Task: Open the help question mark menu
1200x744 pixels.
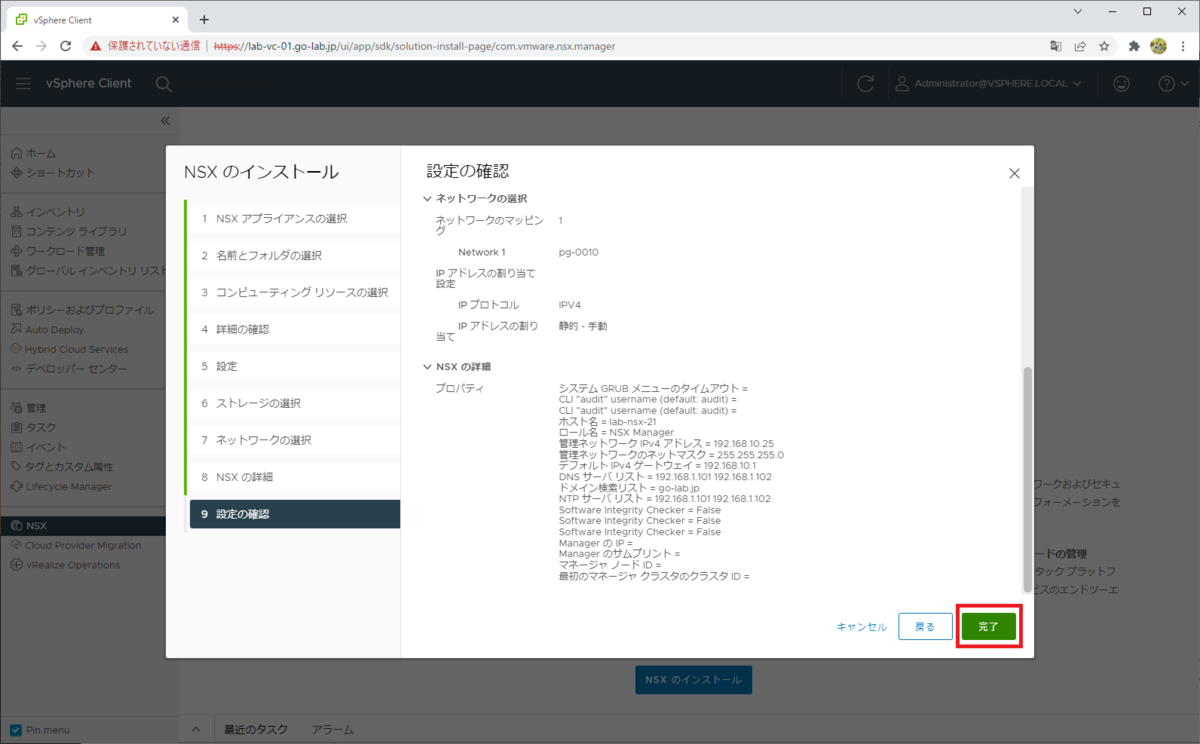Action: point(1172,84)
